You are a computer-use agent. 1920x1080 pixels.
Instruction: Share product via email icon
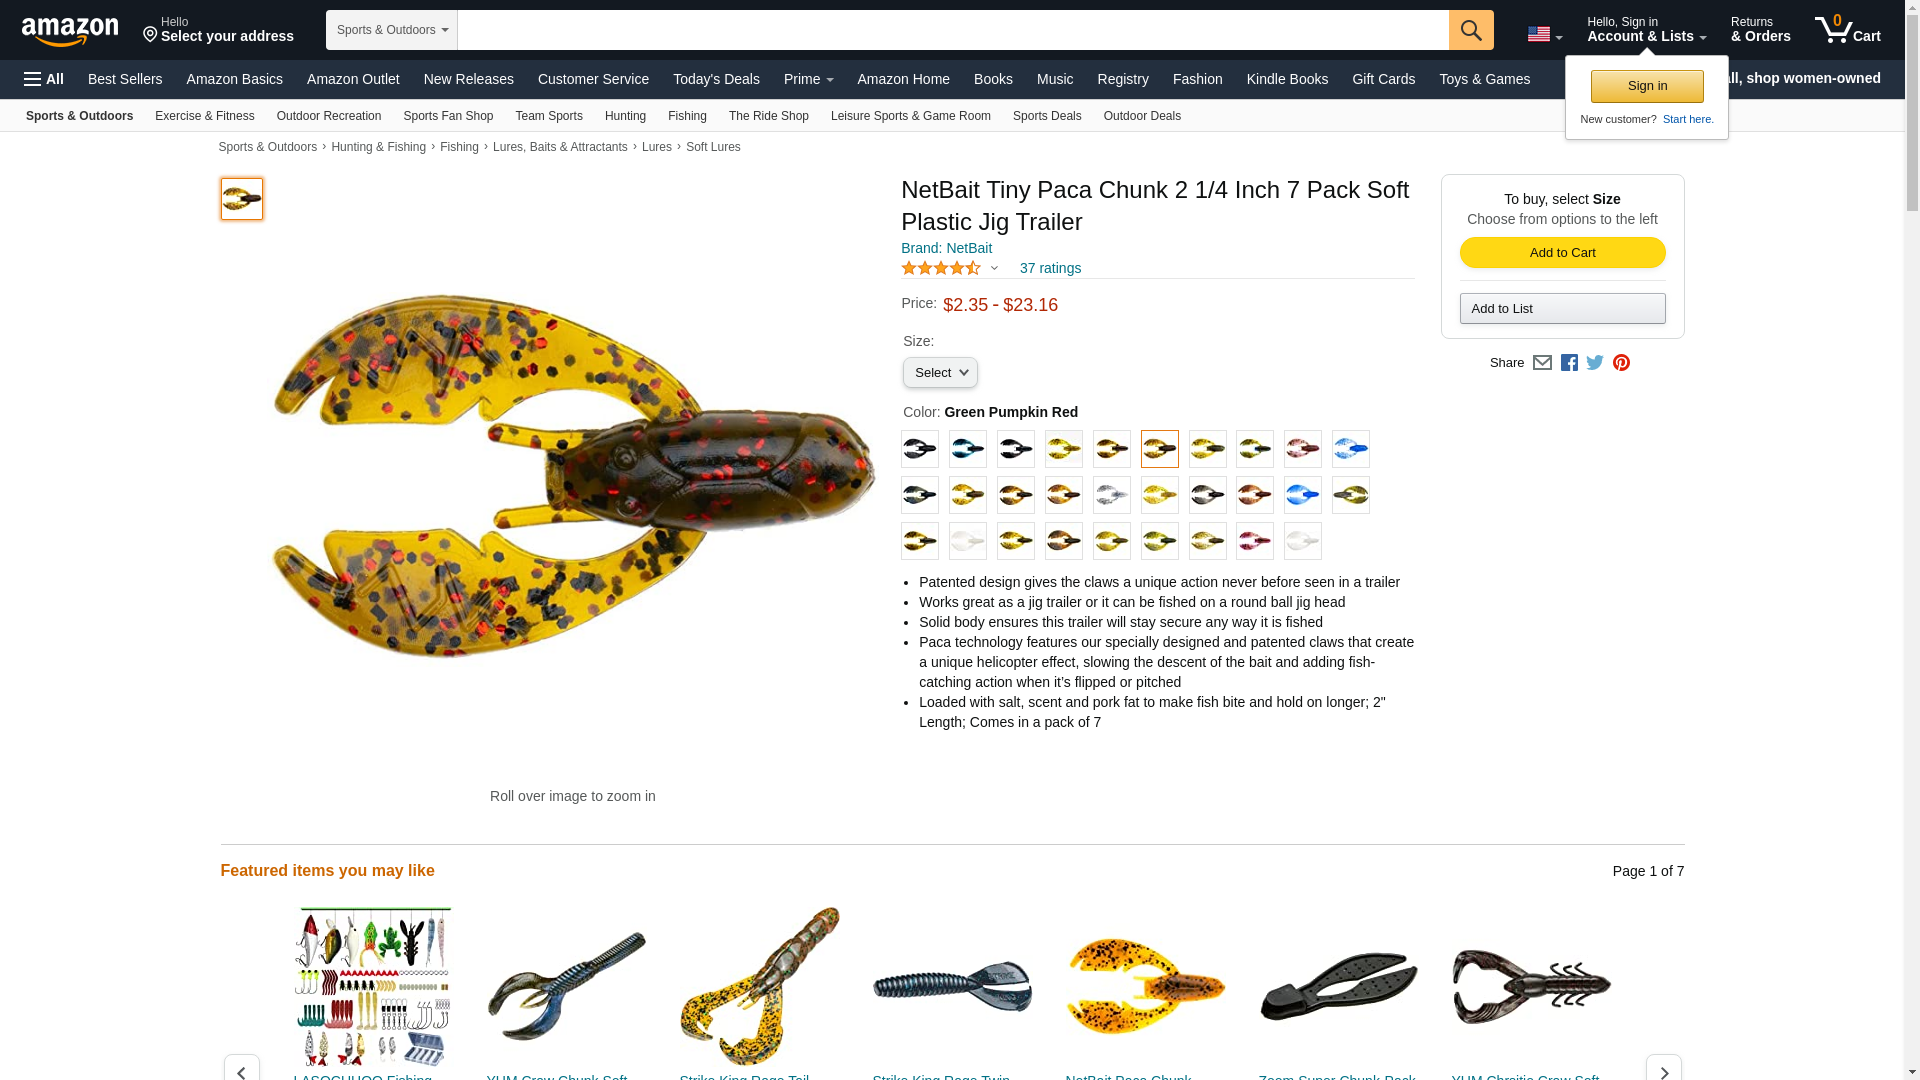[x=1542, y=363]
